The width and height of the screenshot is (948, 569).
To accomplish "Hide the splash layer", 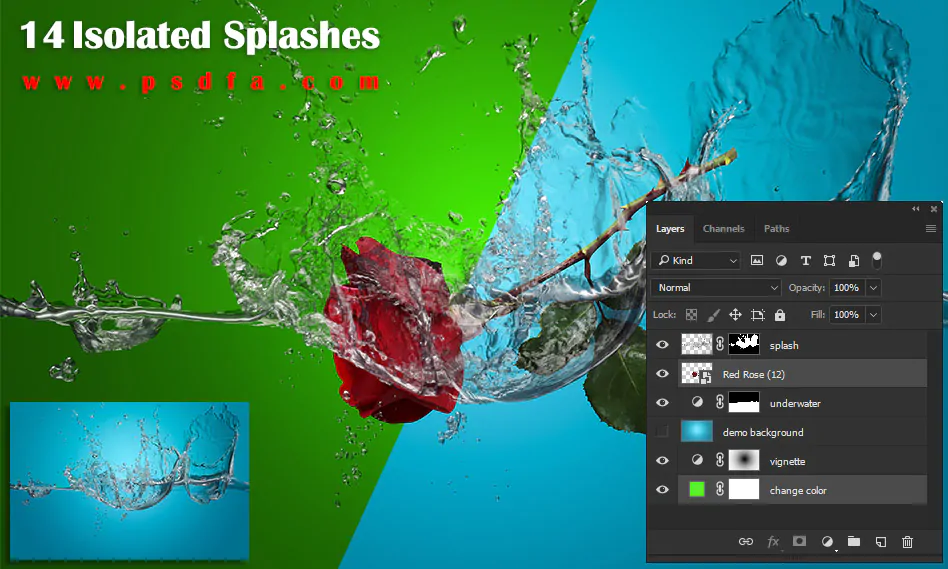I will 663,345.
